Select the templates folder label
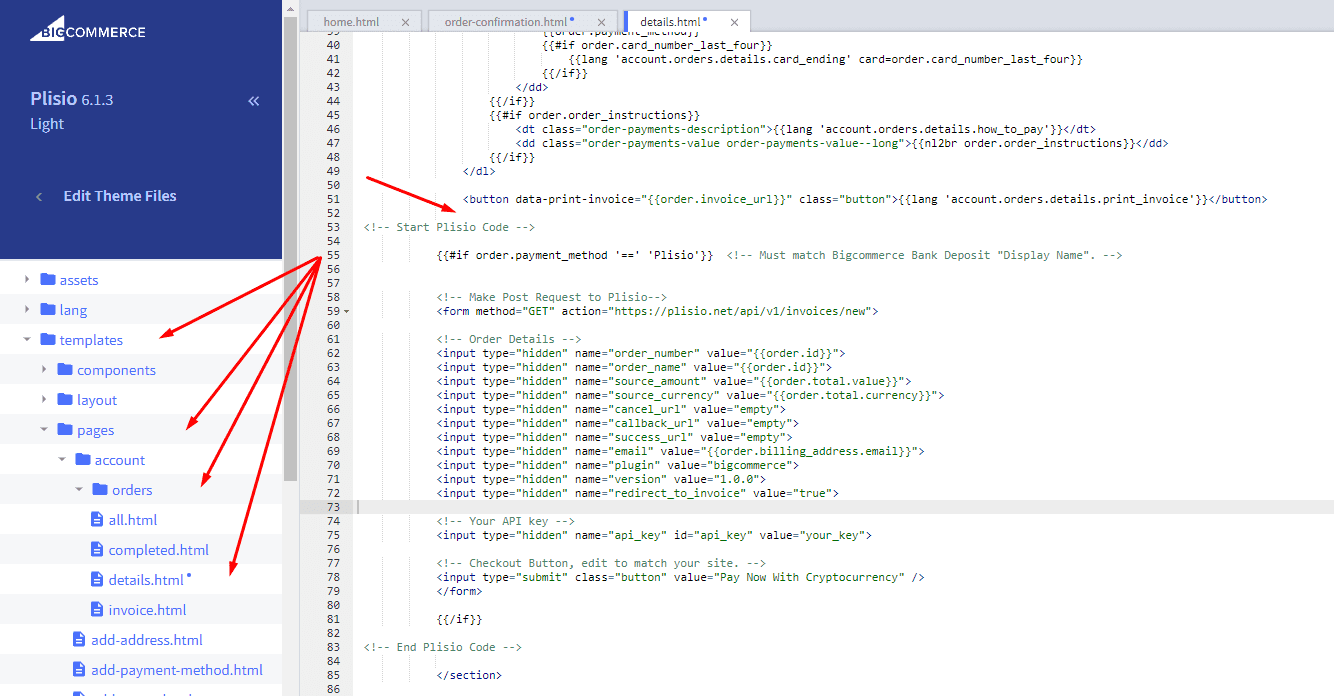This screenshot has height=696, width=1334. point(91,340)
